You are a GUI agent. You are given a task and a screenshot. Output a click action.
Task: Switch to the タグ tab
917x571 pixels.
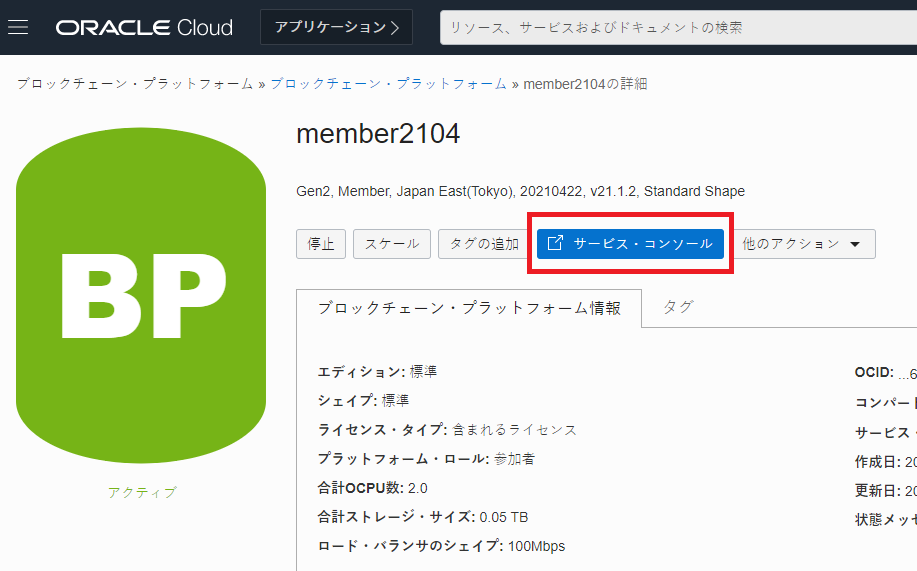tap(678, 307)
